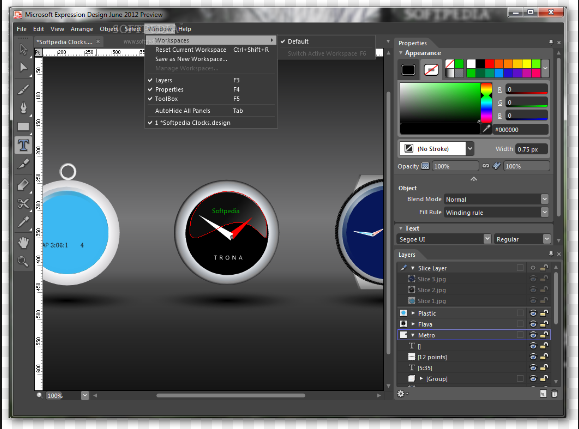Image resolution: width=579 pixels, height=429 pixels.
Task: Open the File menu
Action: pyautogui.click(x=21, y=29)
